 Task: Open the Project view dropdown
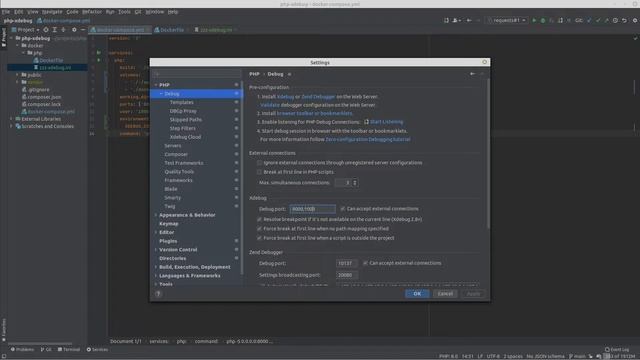pos(25,30)
